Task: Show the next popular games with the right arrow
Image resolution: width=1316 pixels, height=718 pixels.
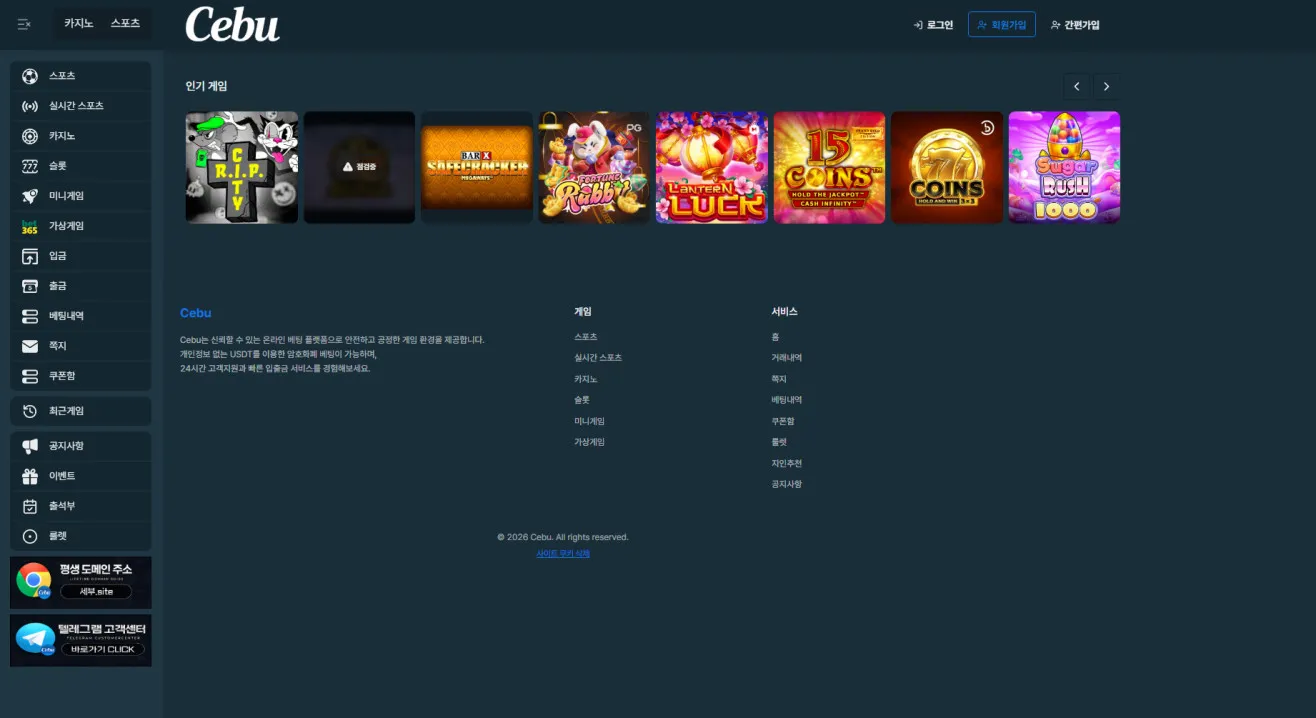Action: pos(1106,87)
